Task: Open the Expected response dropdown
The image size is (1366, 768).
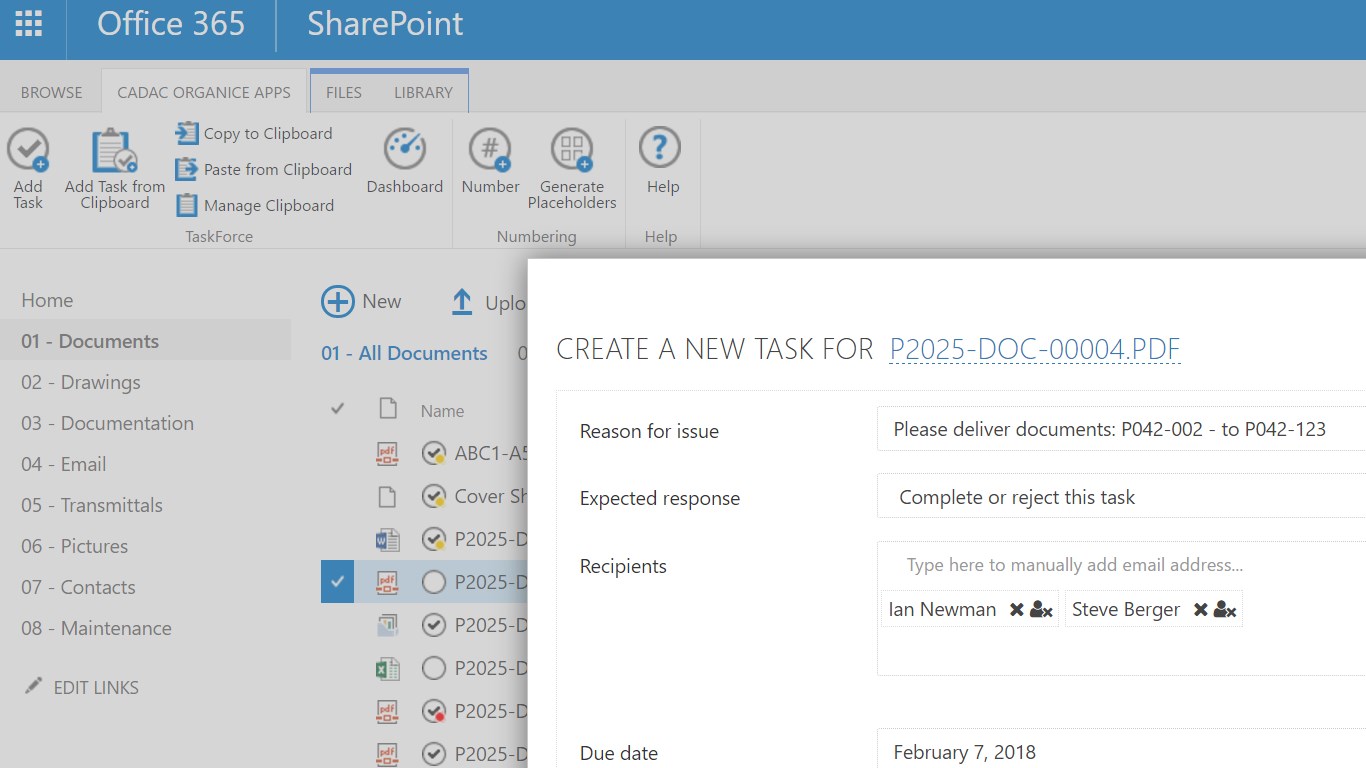Action: 1120,497
